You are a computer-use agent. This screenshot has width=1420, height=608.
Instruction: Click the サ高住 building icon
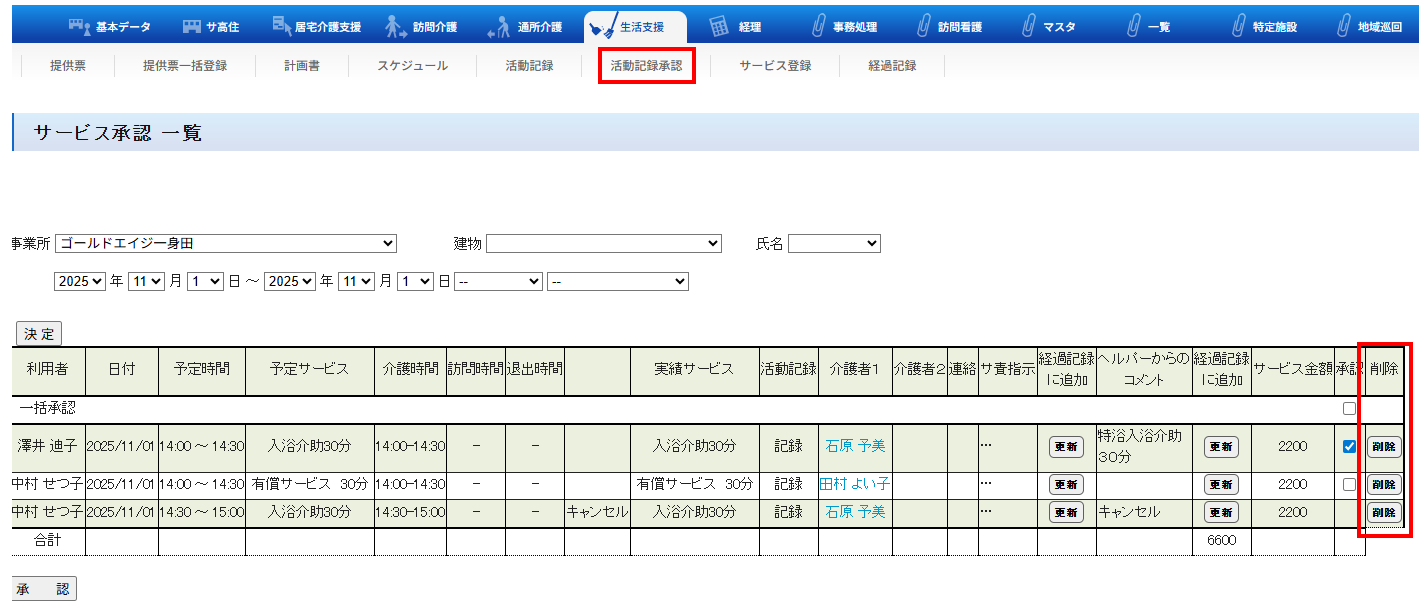click(x=192, y=27)
